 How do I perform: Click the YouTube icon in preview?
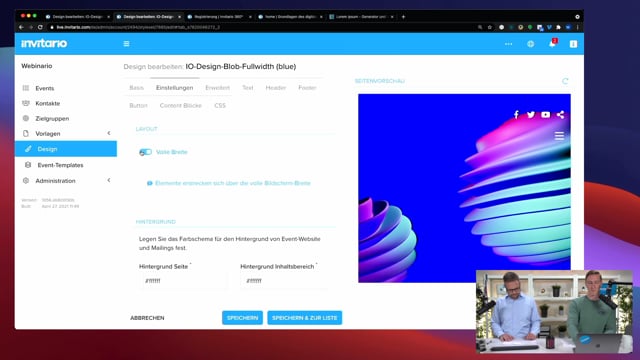point(546,115)
